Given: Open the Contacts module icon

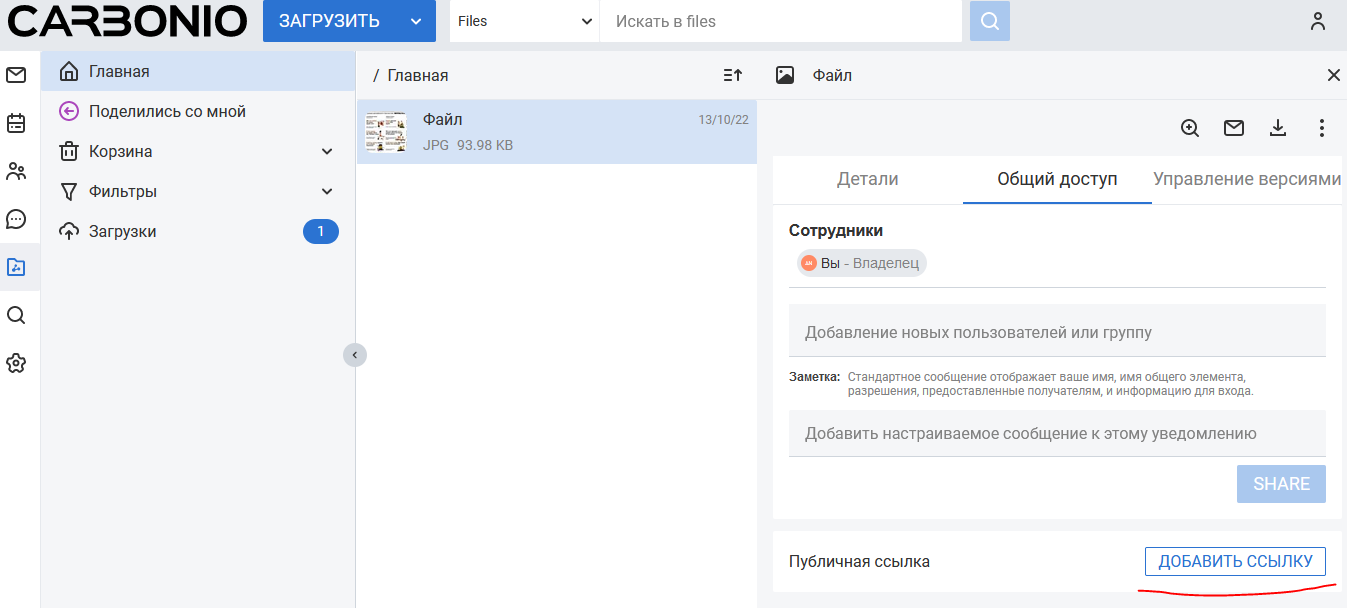Looking at the screenshot, I should pos(16,171).
